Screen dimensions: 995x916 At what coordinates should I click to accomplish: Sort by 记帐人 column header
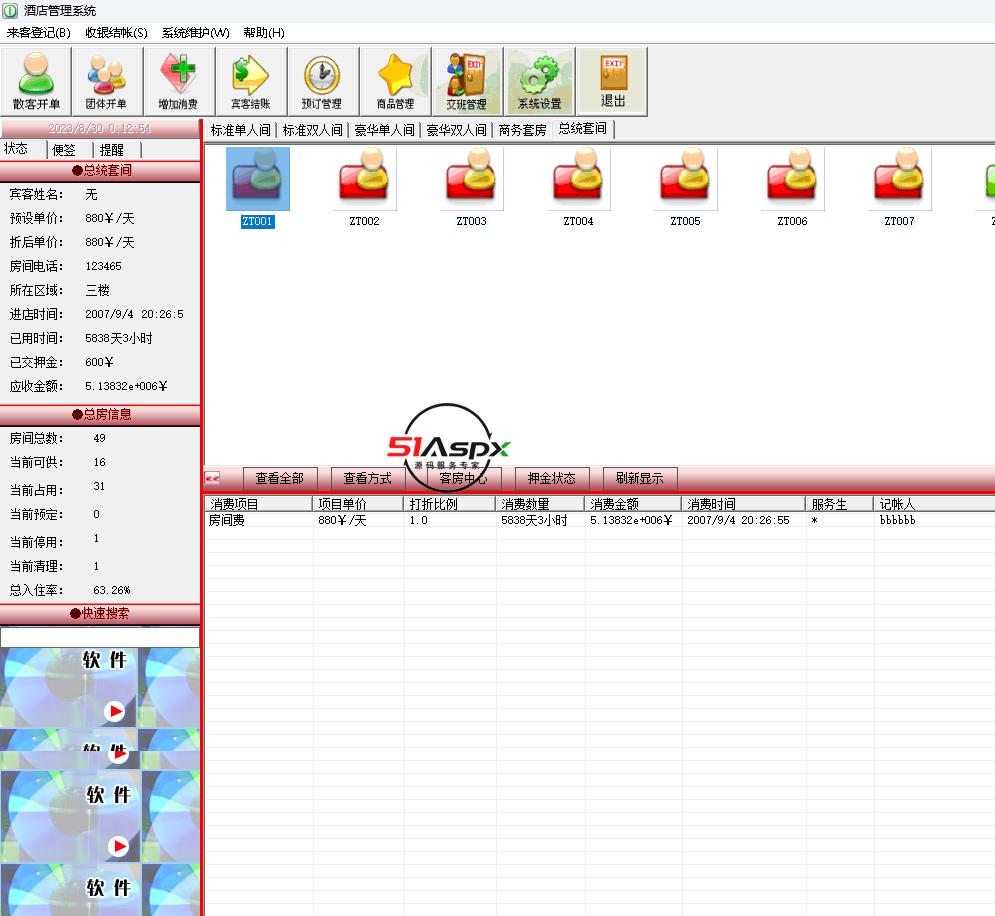pos(934,504)
